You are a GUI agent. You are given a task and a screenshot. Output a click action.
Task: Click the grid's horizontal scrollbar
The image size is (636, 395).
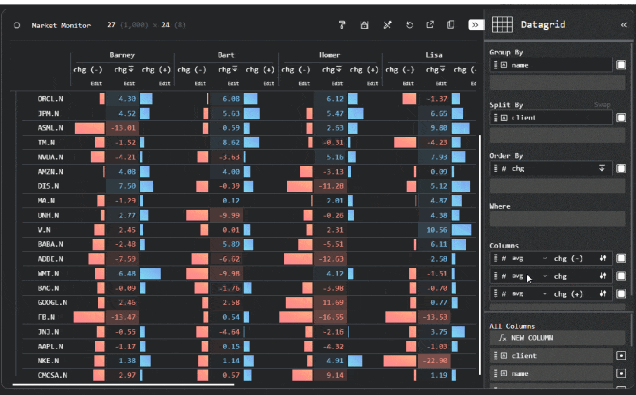click(x=123, y=384)
